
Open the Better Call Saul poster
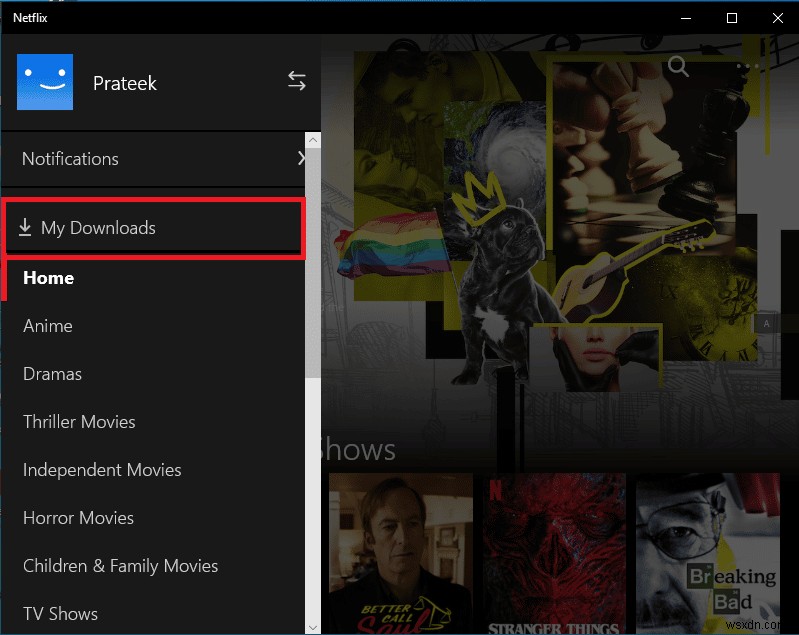coord(401,553)
